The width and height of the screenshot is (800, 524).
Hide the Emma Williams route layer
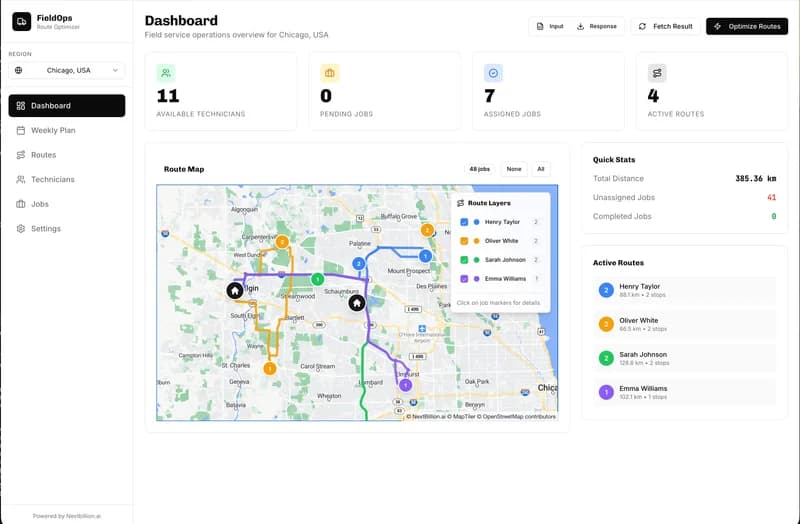click(463, 279)
